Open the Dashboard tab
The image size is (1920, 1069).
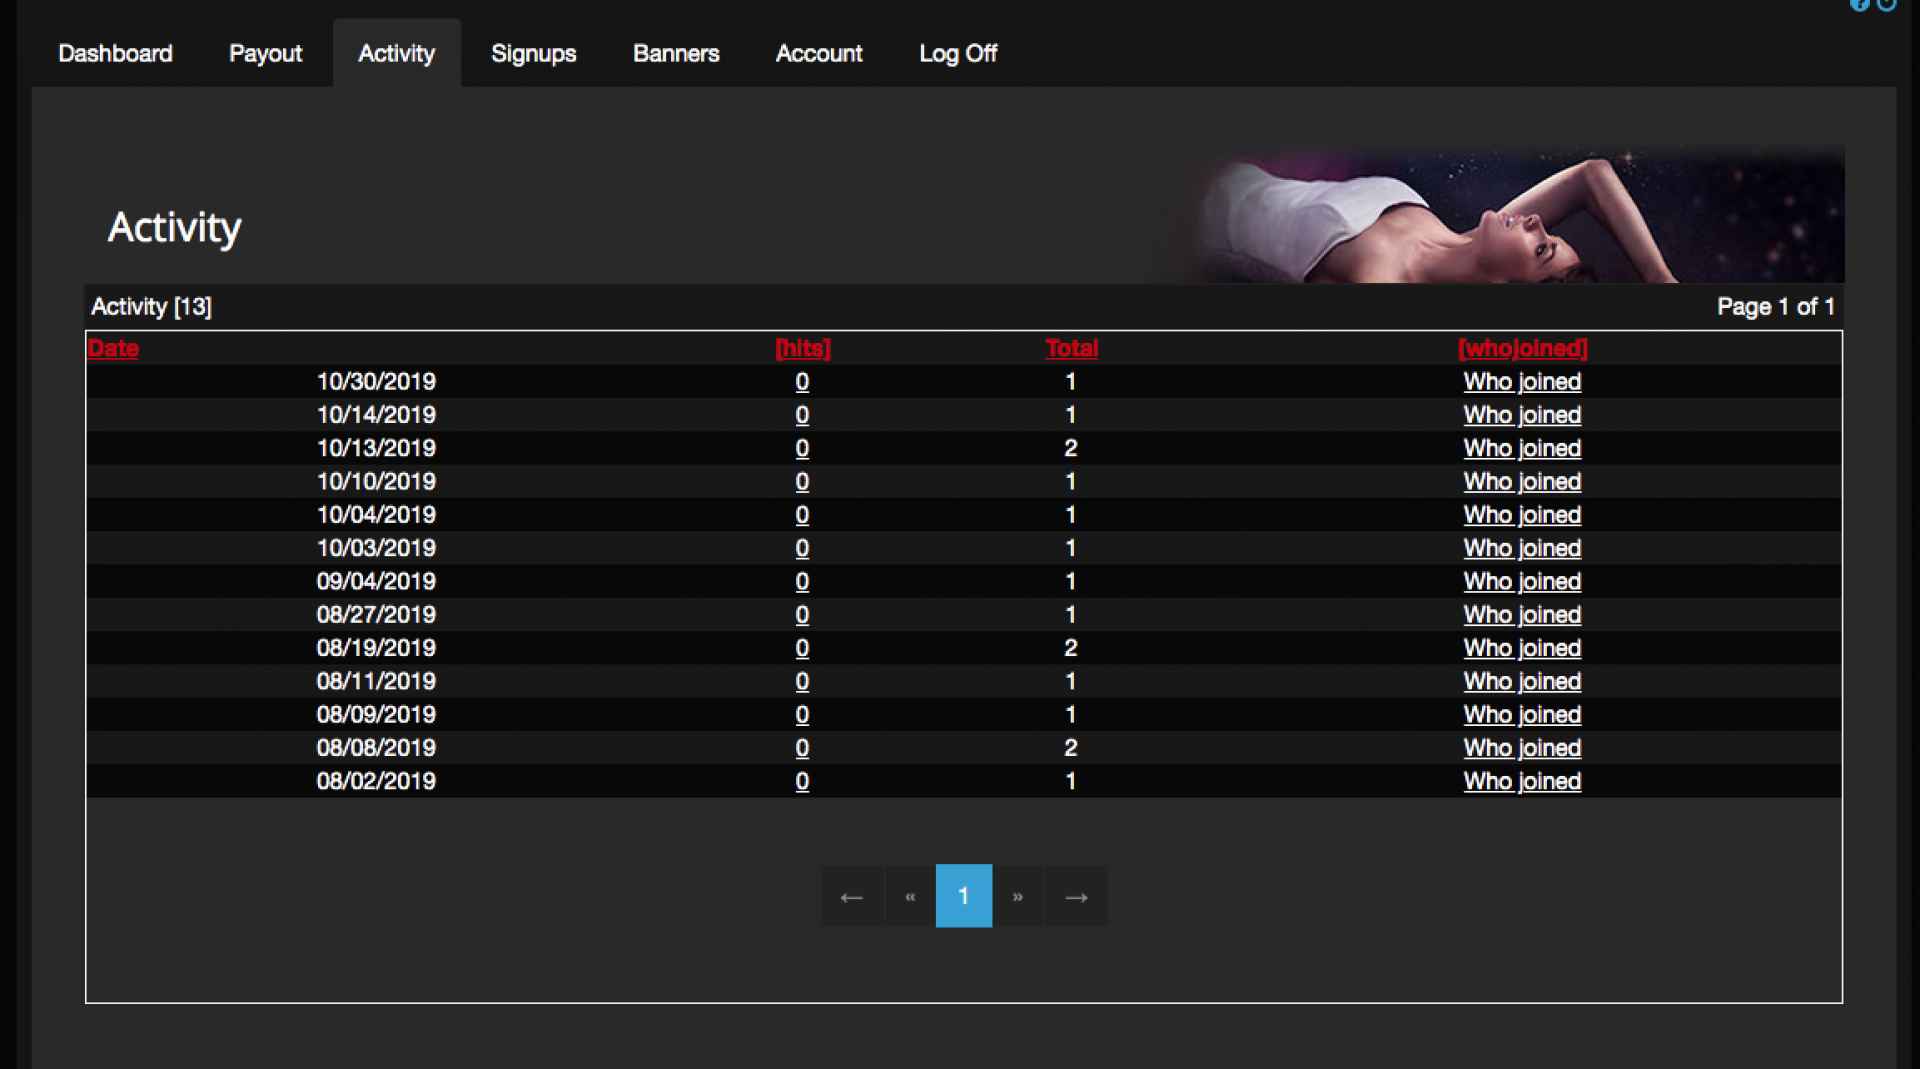pyautogui.click(x=115, y=53)
